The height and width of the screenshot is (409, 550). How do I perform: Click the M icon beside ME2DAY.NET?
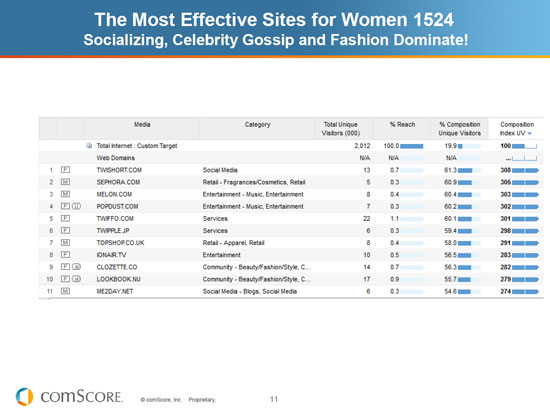(x=65, y=291)
